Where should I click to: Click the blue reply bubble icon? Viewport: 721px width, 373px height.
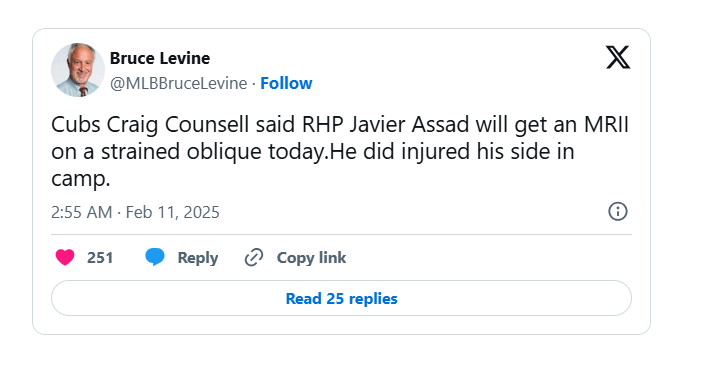(155, 257)
